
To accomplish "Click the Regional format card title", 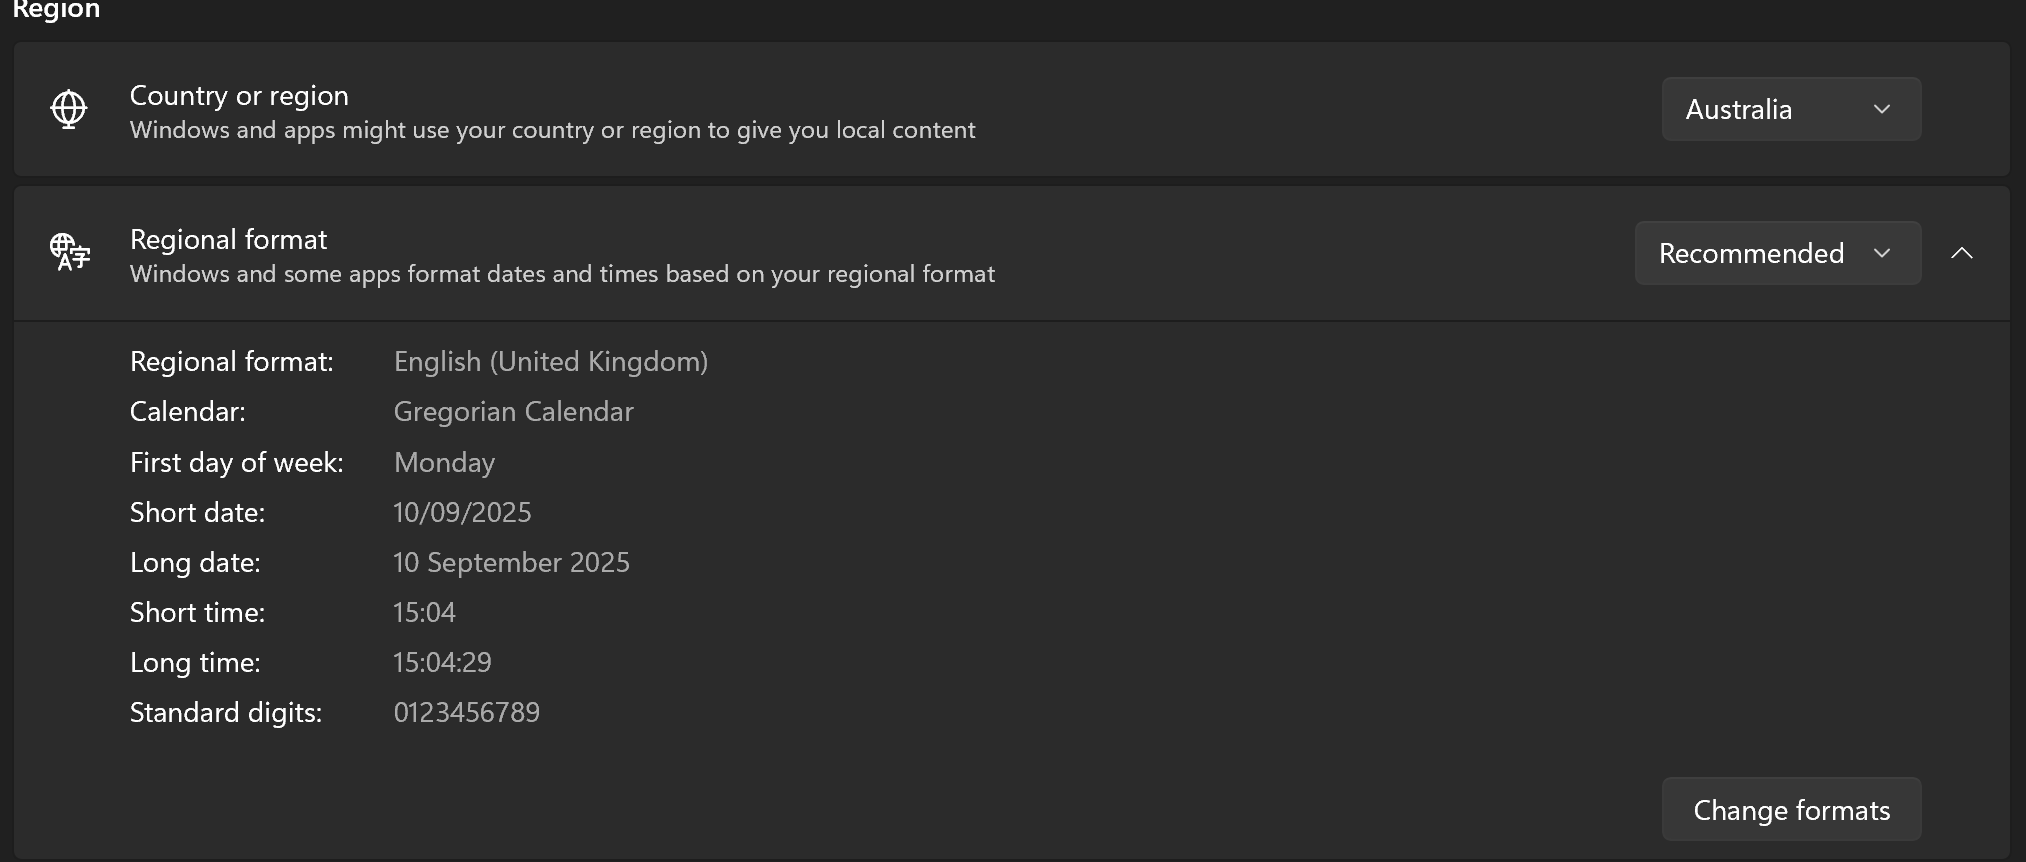I will tap(228, 239).
